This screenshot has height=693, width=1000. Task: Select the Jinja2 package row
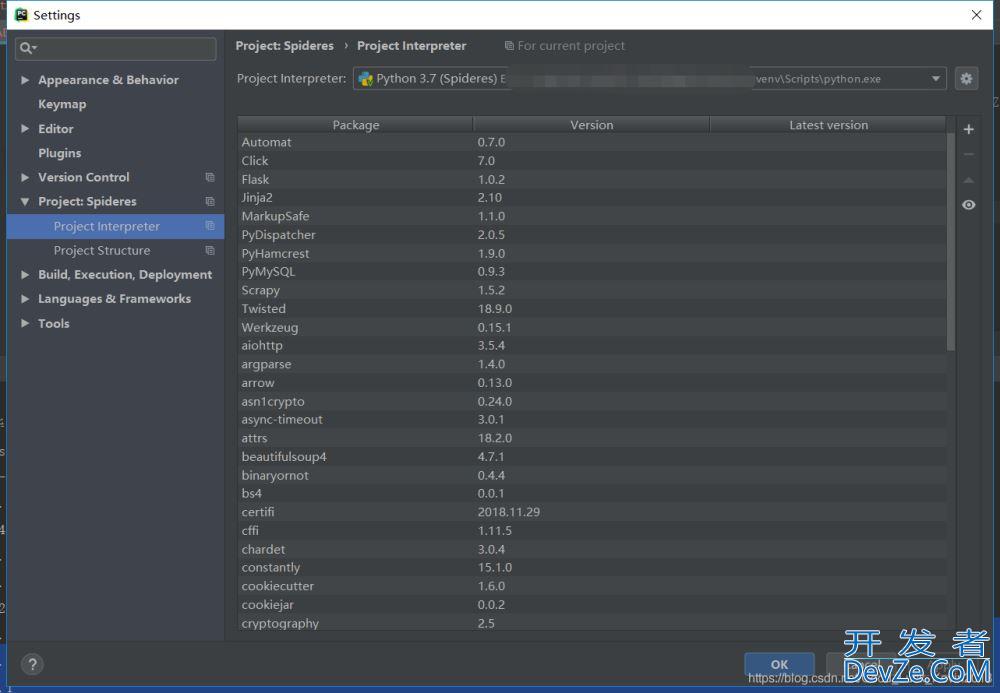coord(592,198)
